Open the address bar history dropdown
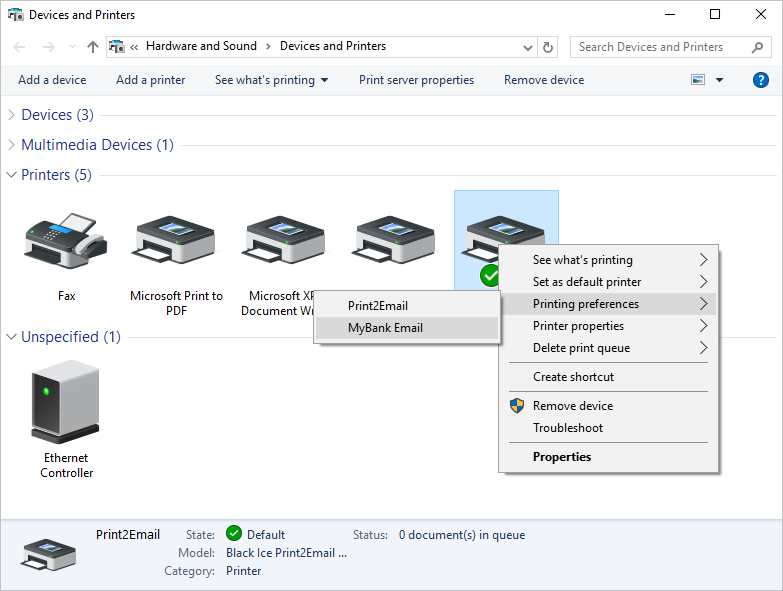 (x=527, y=47)
